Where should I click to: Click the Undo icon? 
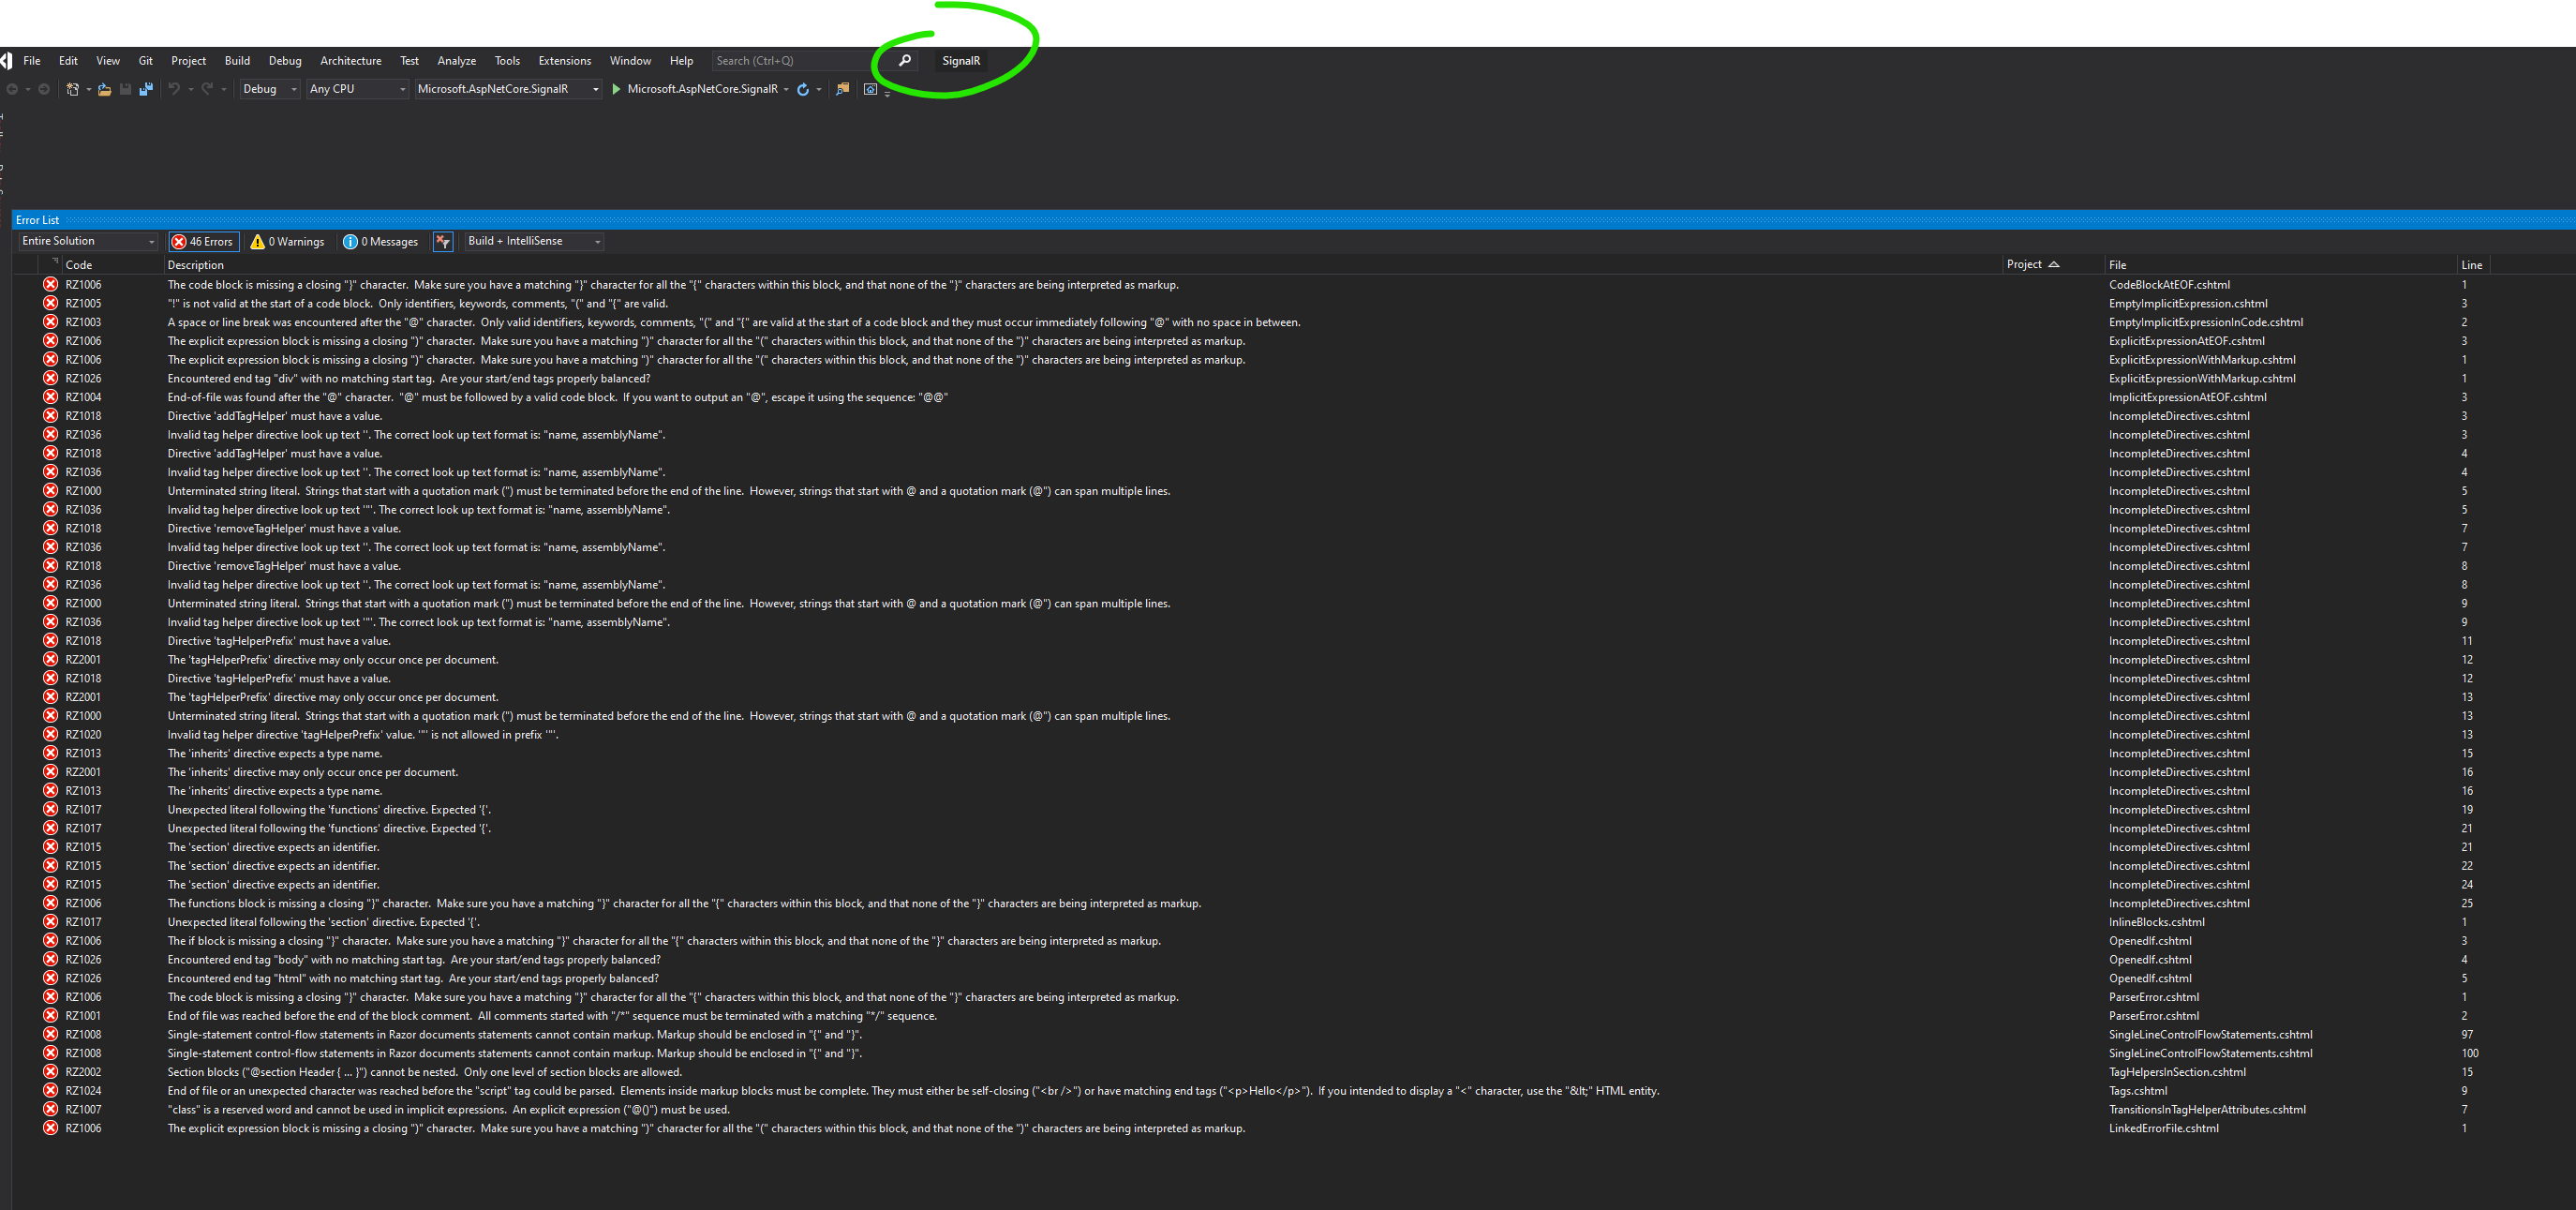(x=174, y=89)
